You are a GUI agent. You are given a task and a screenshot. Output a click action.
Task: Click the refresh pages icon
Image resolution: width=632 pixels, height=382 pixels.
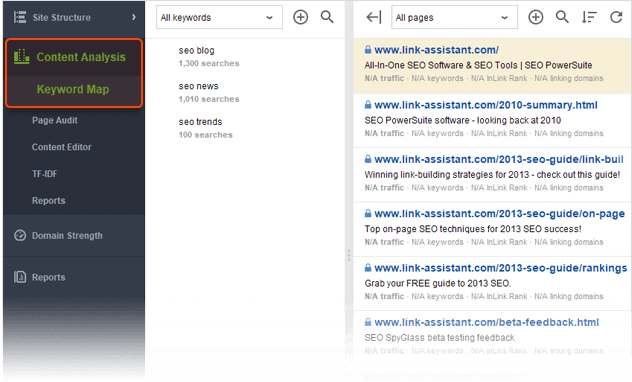616,17
